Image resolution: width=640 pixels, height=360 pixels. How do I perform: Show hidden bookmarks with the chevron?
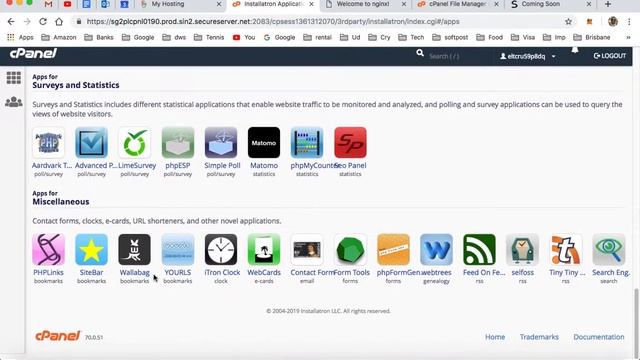[x=628, y=37]
